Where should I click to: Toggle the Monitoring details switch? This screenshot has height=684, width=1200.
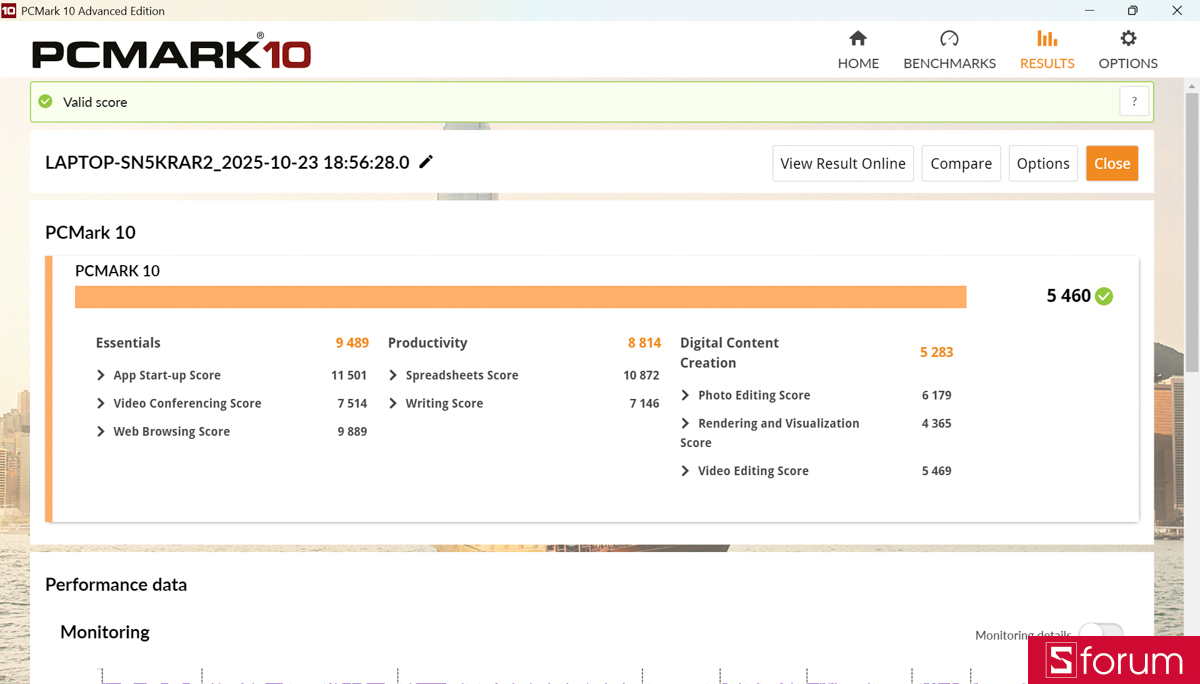[x=1101, y=633]
